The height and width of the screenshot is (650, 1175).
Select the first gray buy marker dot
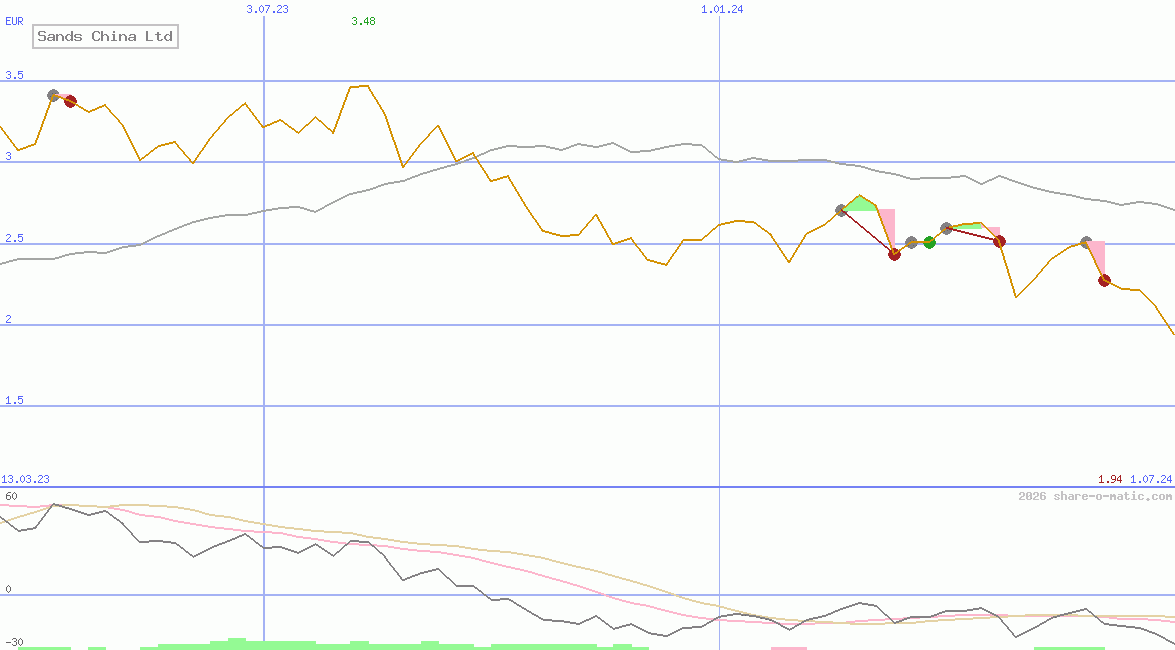pos(52,95)
